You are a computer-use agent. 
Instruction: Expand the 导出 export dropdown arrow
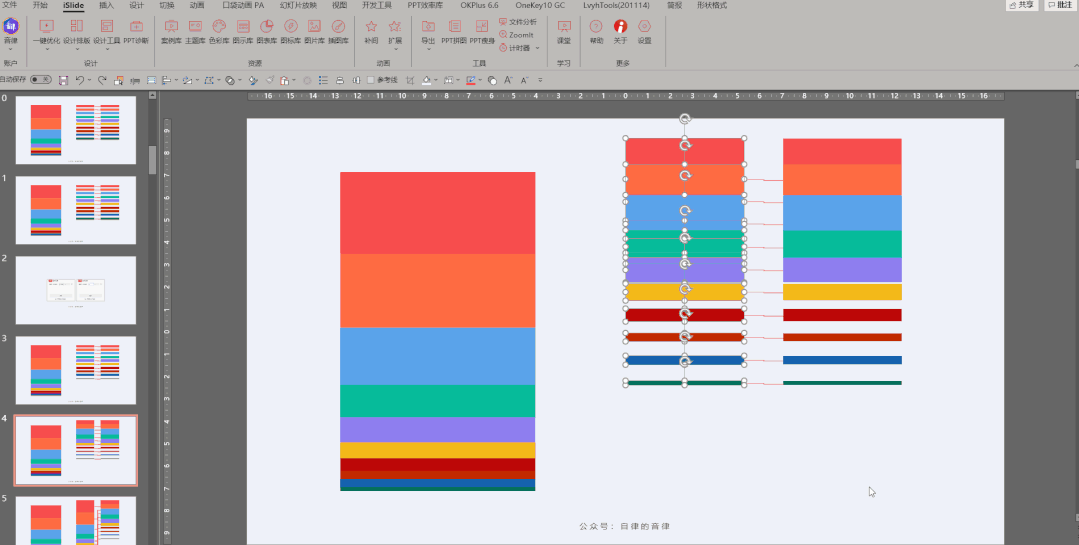point(428,49)
